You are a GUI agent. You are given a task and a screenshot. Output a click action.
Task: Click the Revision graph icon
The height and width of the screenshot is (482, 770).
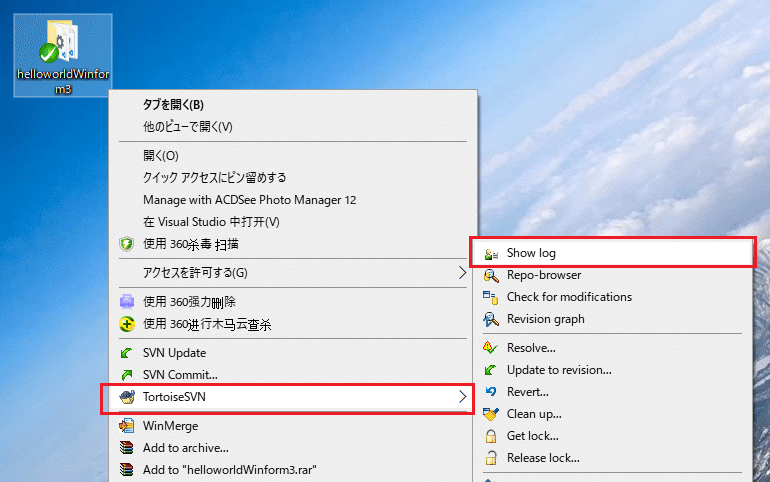pyautogui.click(x=491, y=319)
